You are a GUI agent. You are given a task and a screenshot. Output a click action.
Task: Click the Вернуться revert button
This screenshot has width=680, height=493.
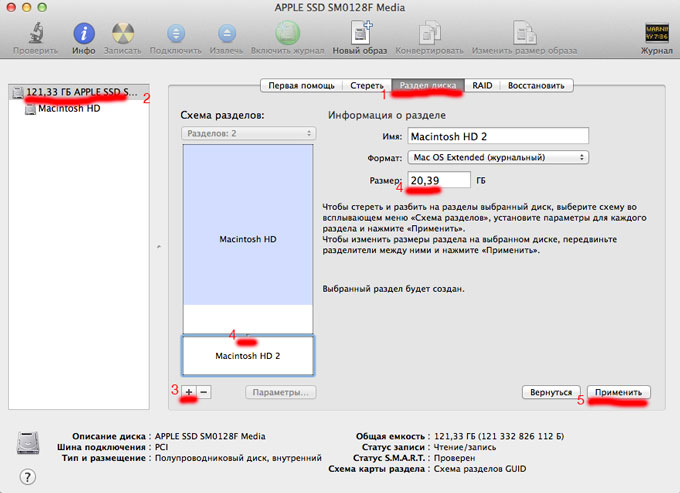(551, 392)
